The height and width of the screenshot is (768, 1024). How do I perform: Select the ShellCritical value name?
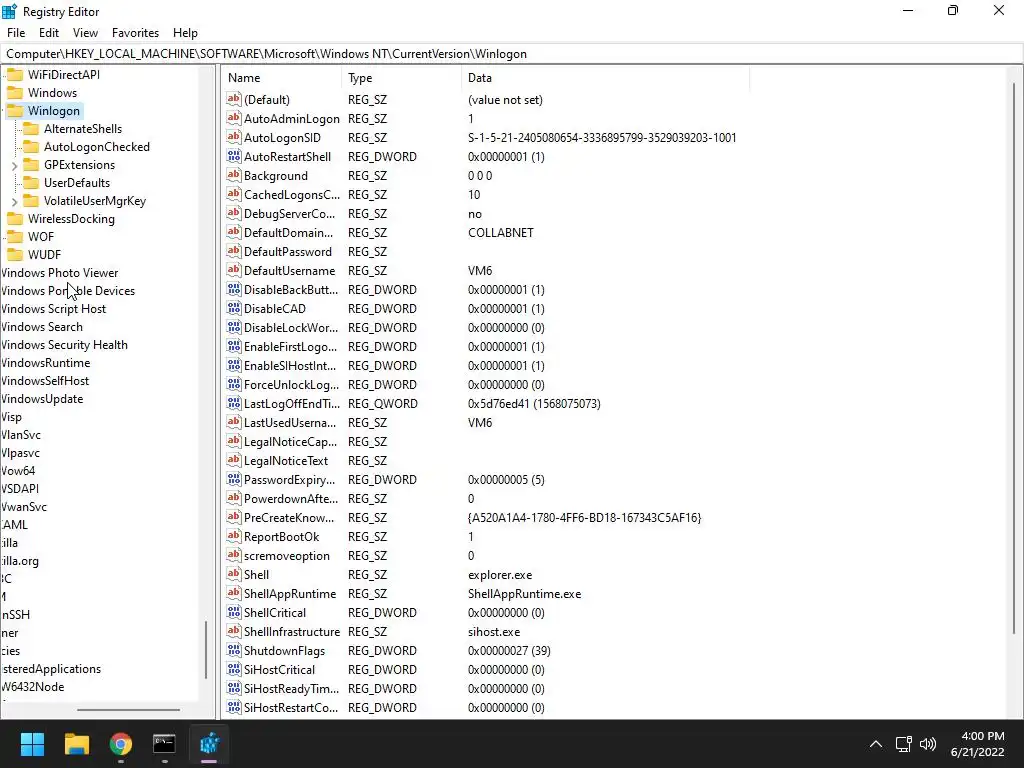pyautogui.click(x=275, y=613)
